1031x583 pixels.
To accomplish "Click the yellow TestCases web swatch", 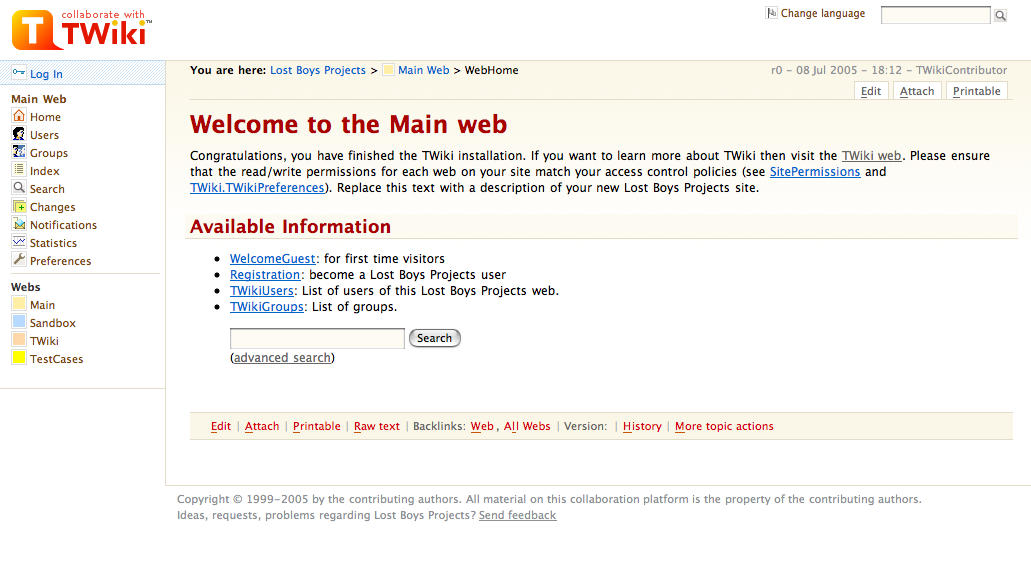I will point(19,358).
